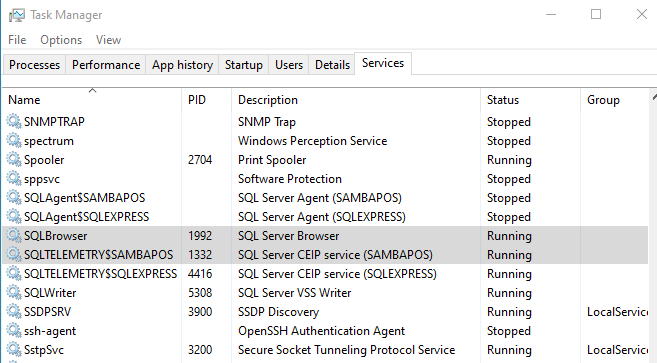657x363 pixels.
Task: Switch to the App history tab
Action: coord(182,65)
